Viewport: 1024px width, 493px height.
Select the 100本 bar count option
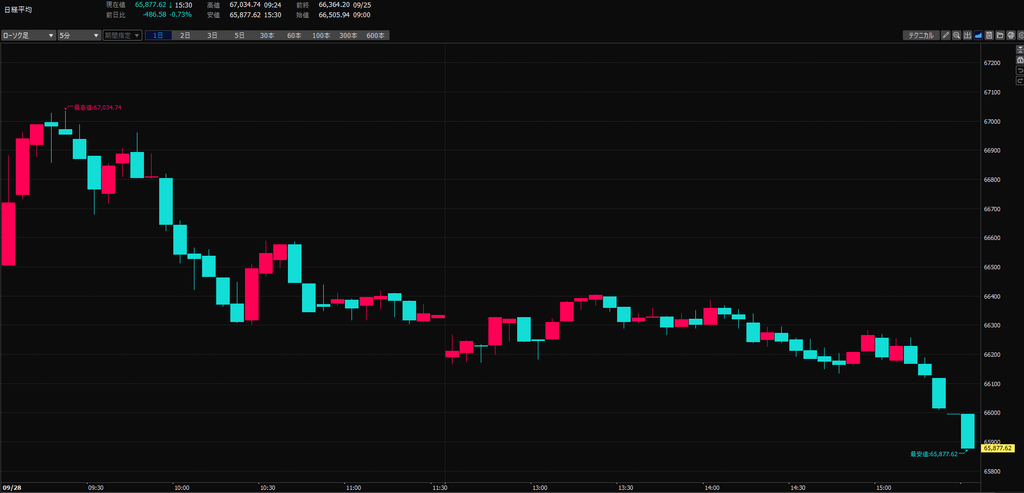coord(321,35)
